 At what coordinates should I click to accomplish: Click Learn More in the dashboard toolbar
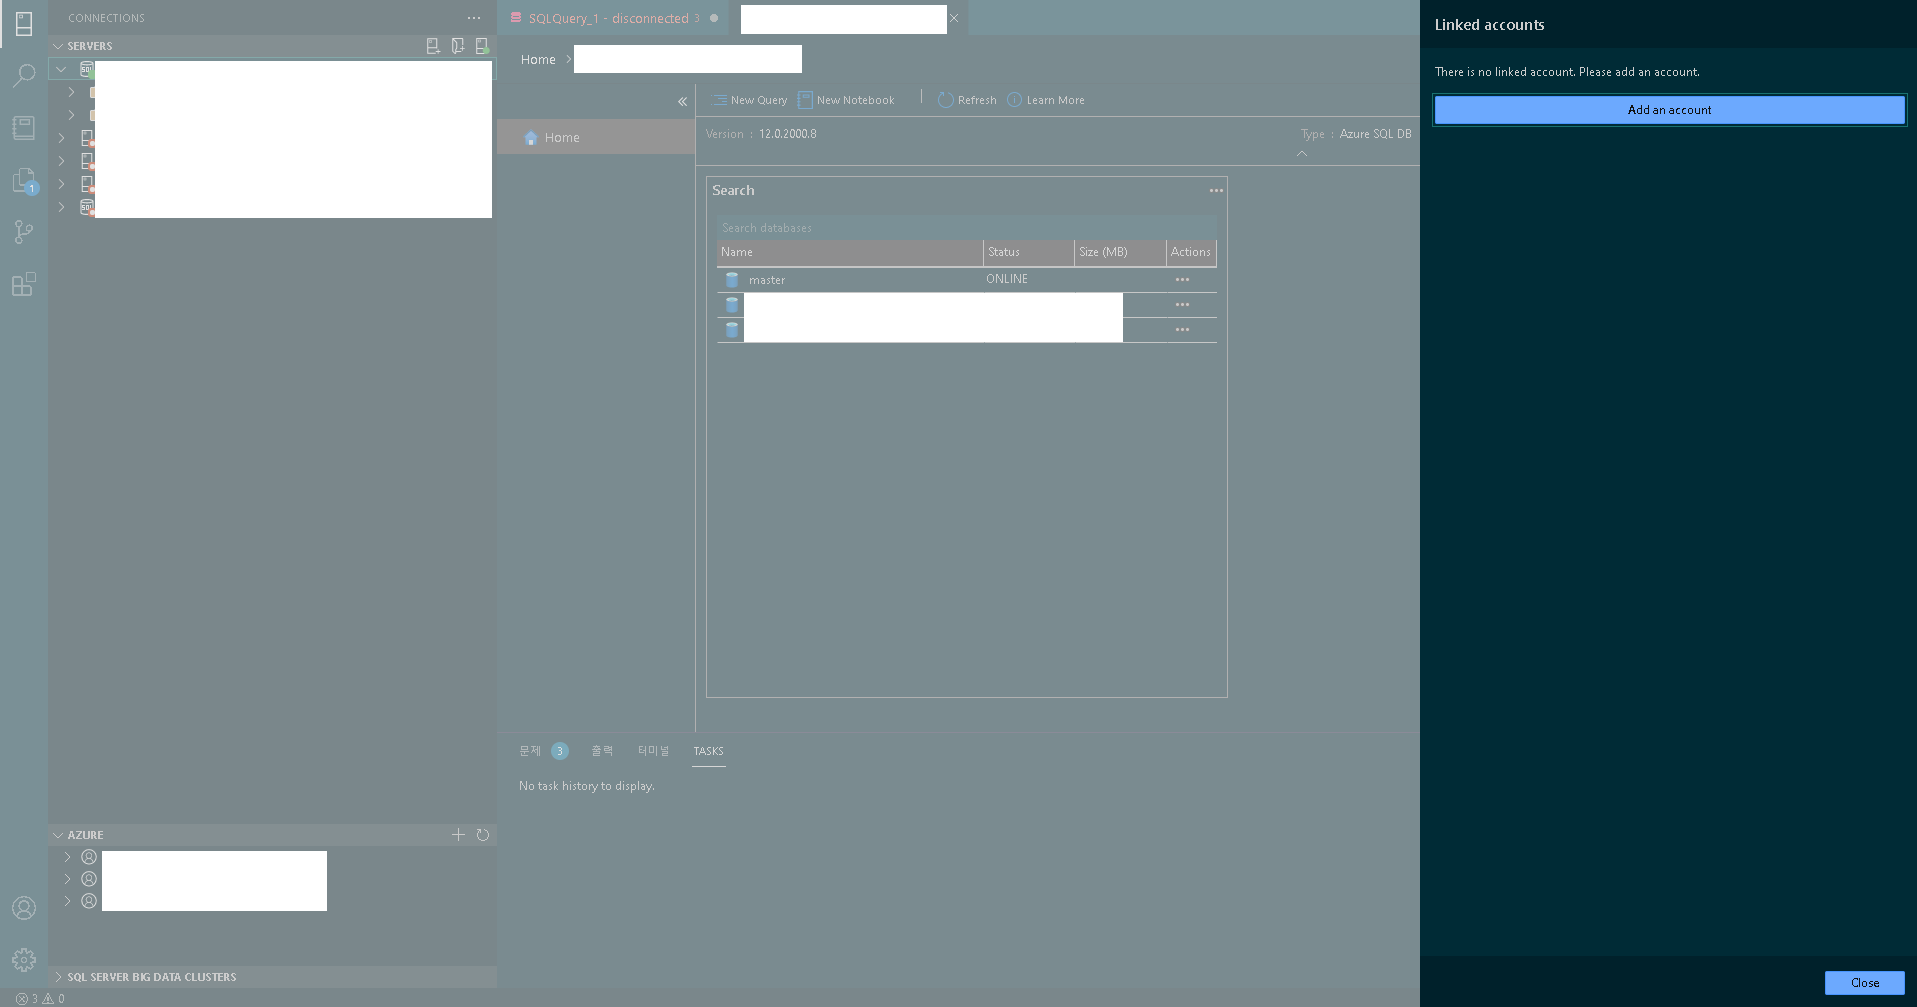click(x=1046, y=100)
